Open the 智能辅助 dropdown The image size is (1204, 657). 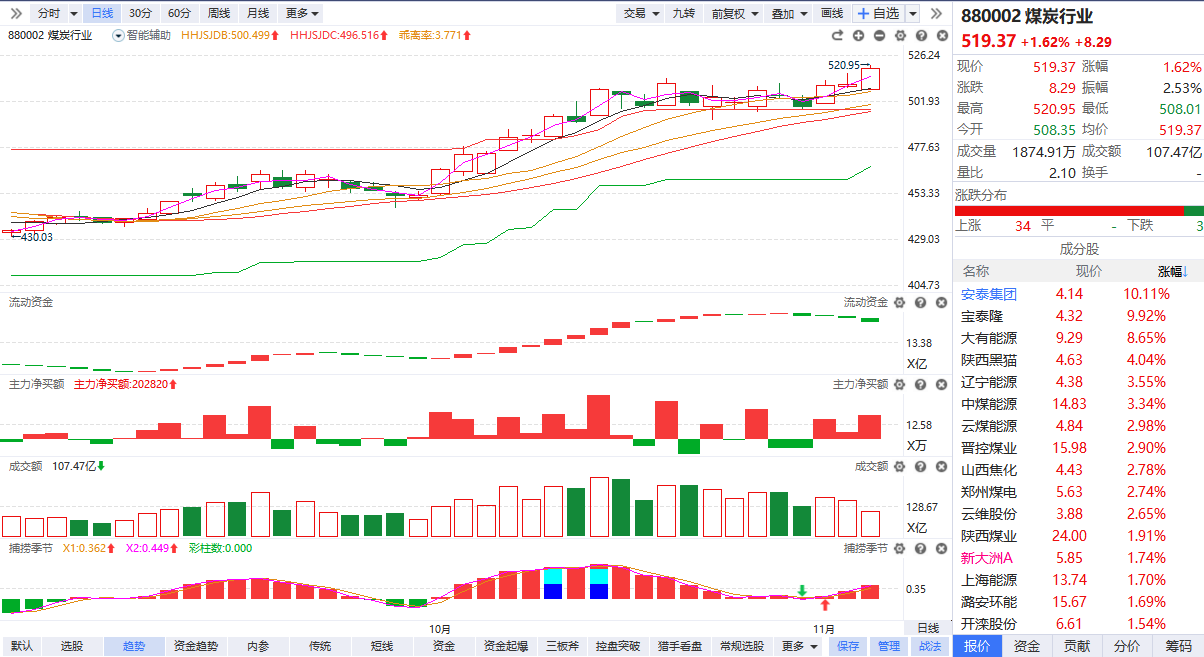point(142,35)
